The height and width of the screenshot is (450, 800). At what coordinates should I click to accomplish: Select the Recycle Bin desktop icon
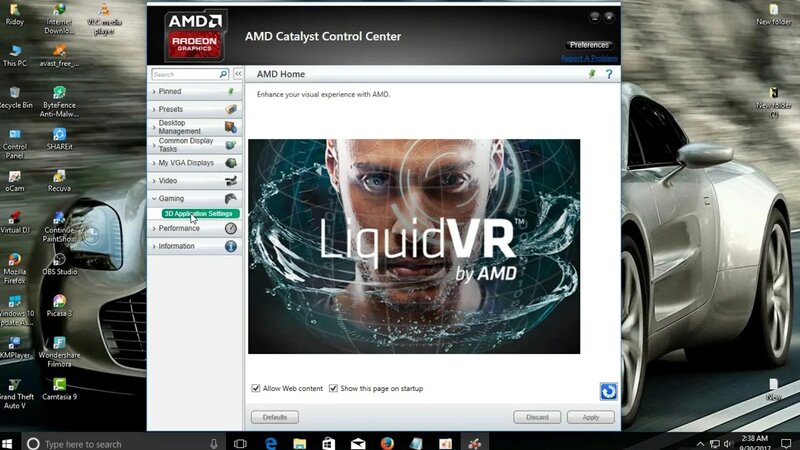[x=15, y=98]
